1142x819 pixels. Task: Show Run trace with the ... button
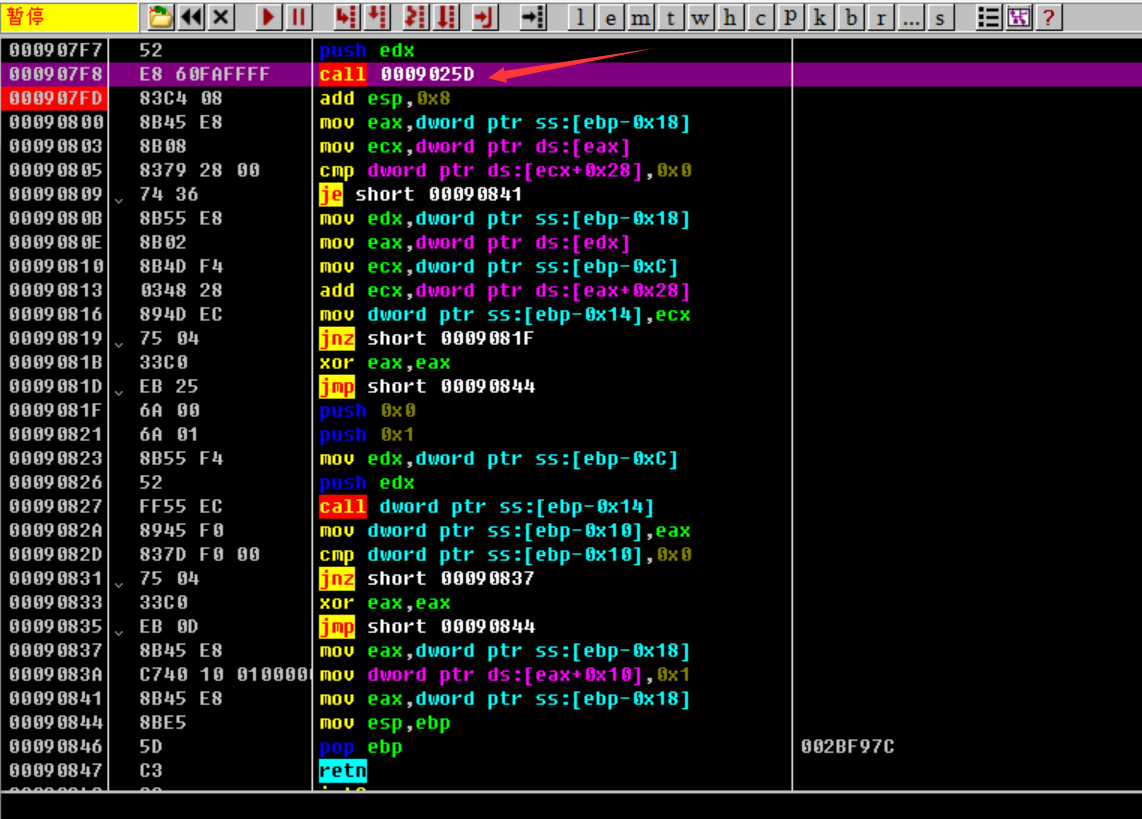tap(910, 17)
